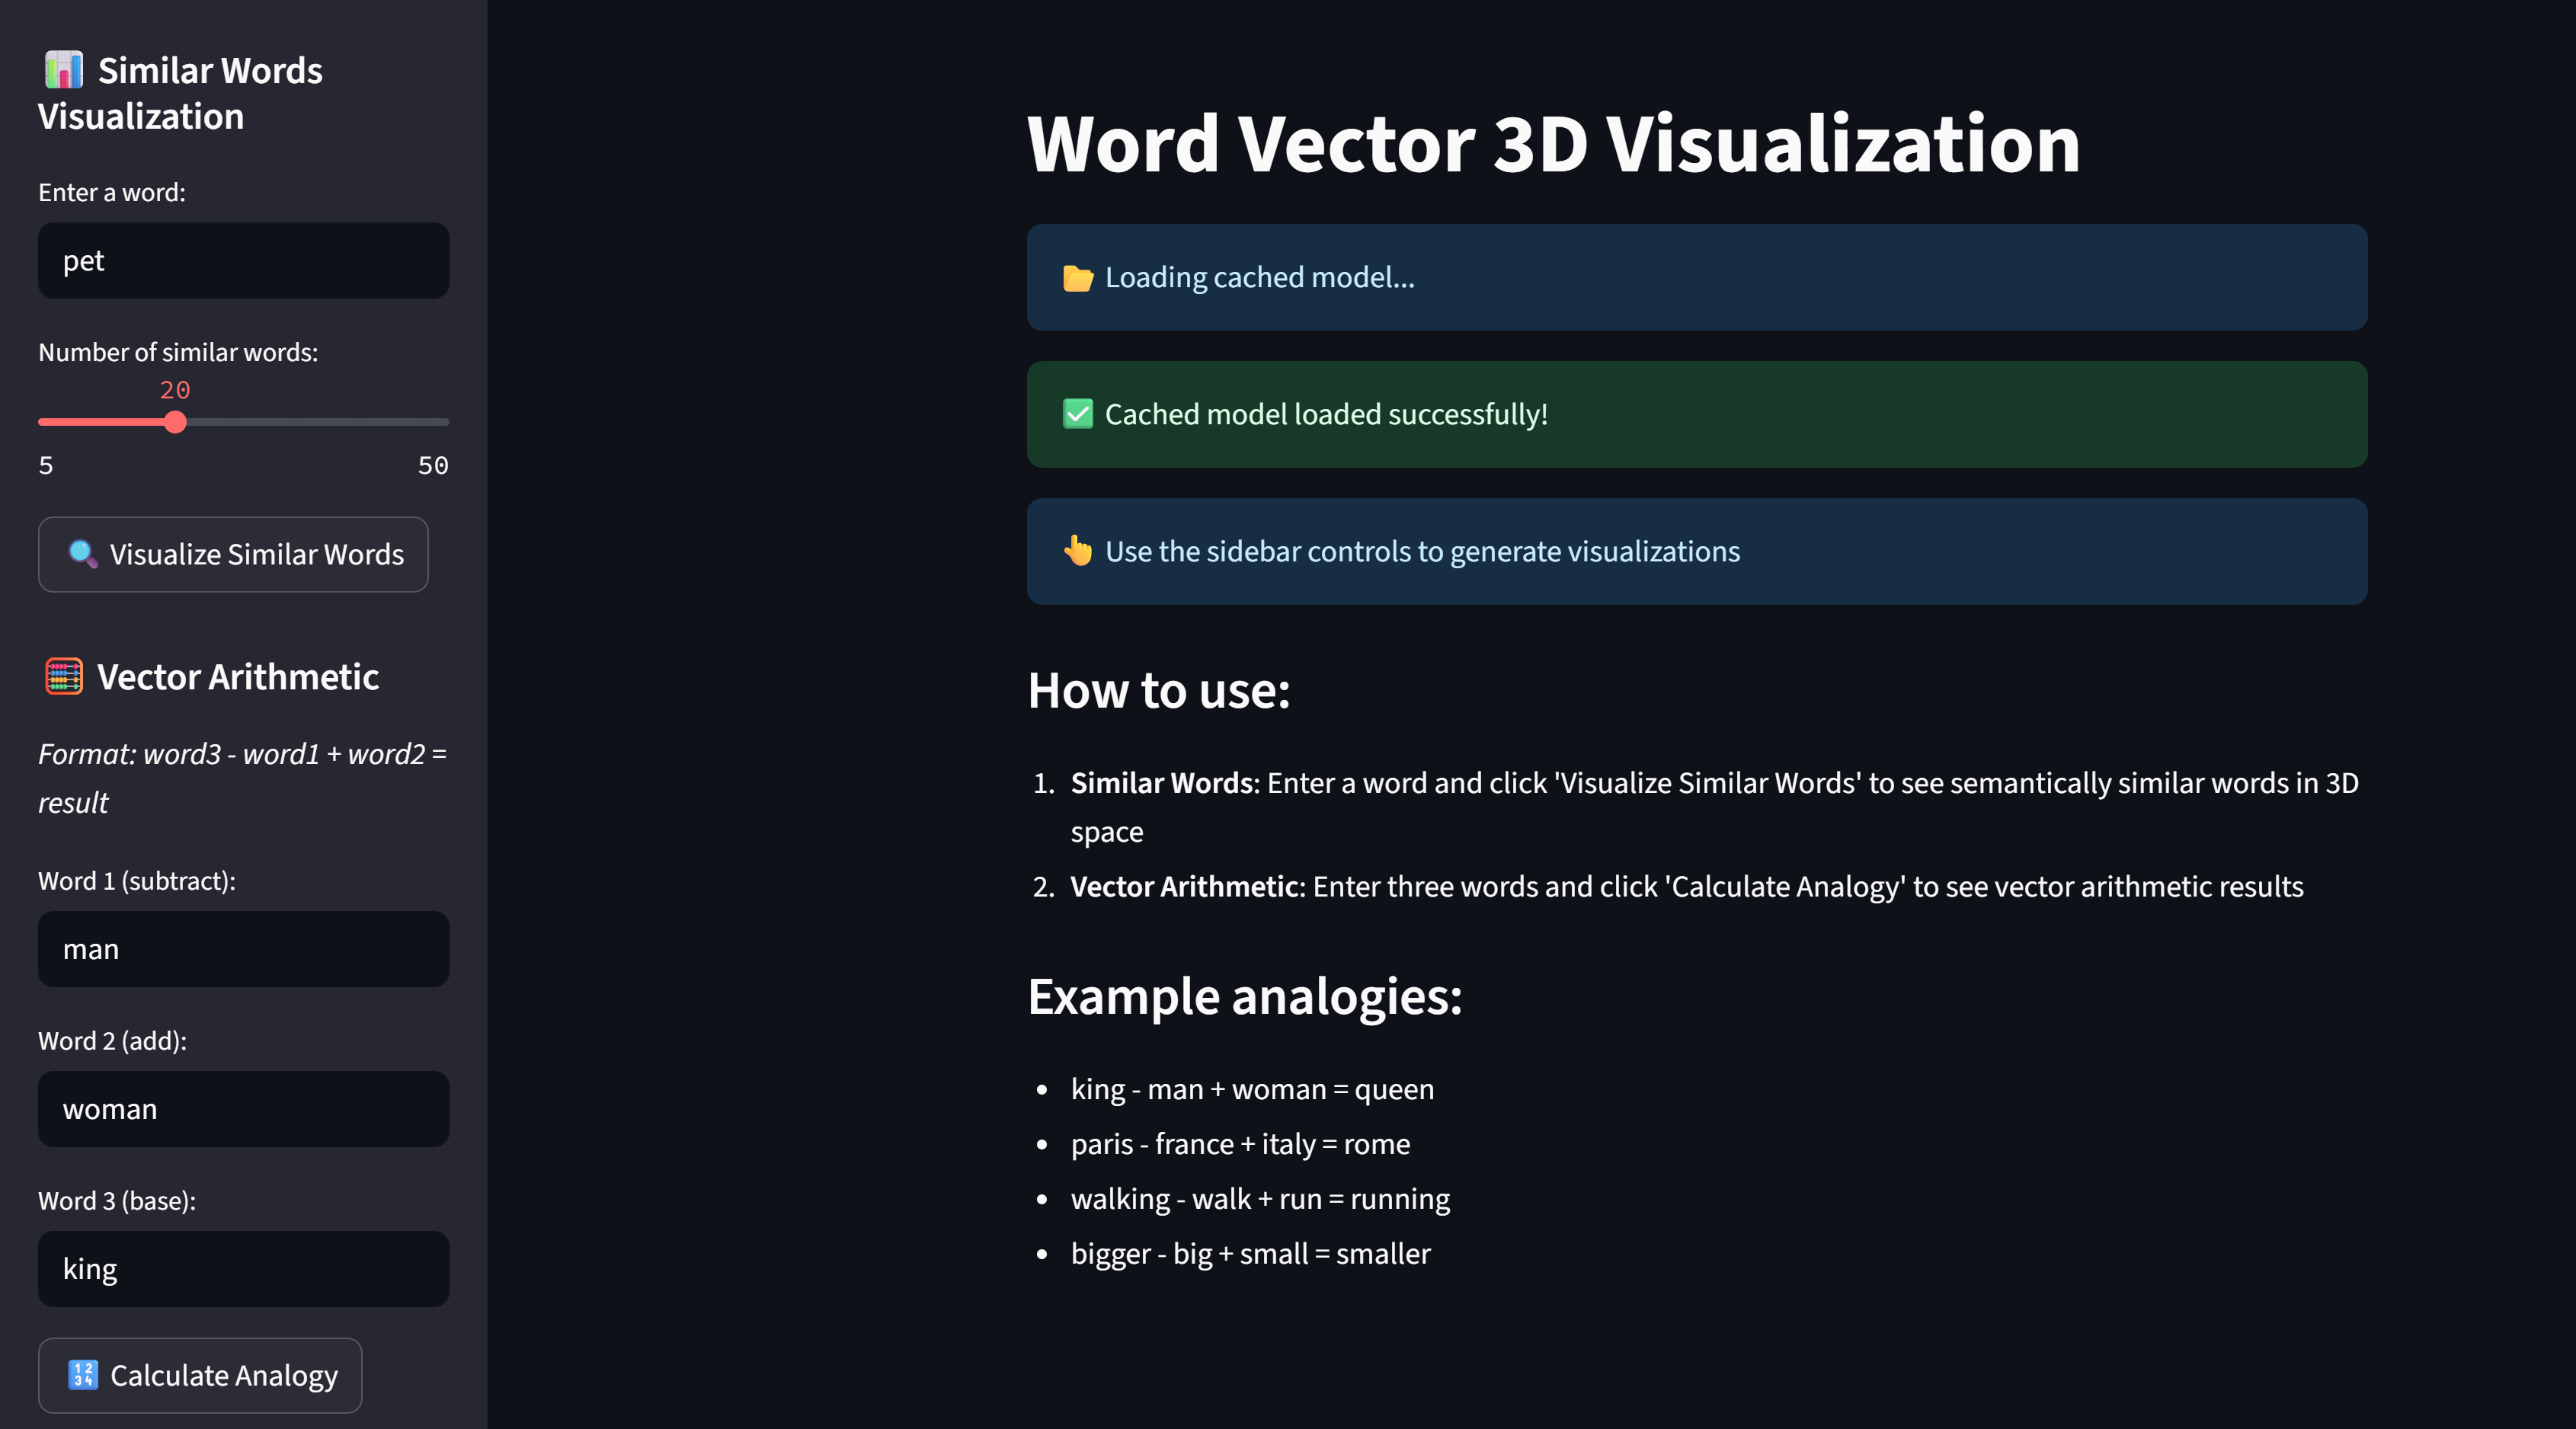Click the magnifying glass icon on the Visualize button

coord(82,554)
